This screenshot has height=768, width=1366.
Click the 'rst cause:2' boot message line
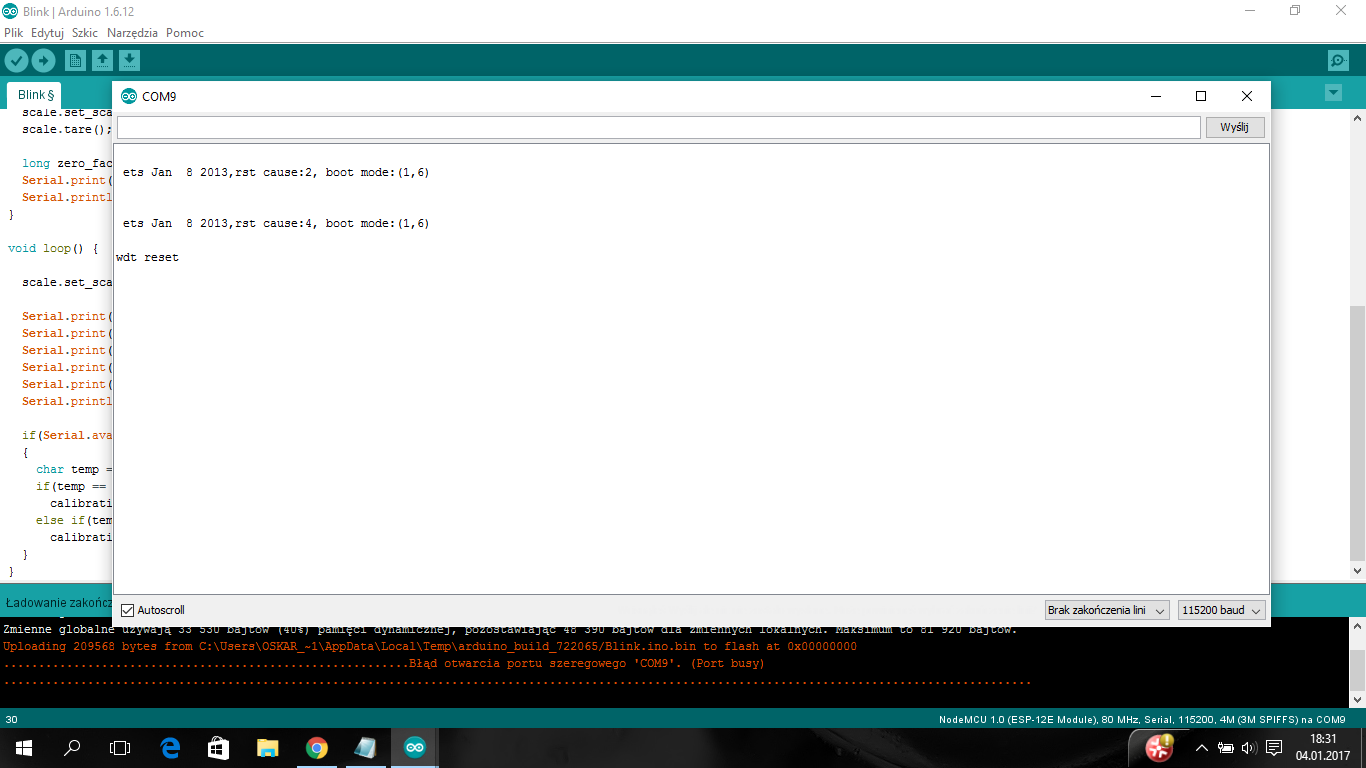coord(276,173)
